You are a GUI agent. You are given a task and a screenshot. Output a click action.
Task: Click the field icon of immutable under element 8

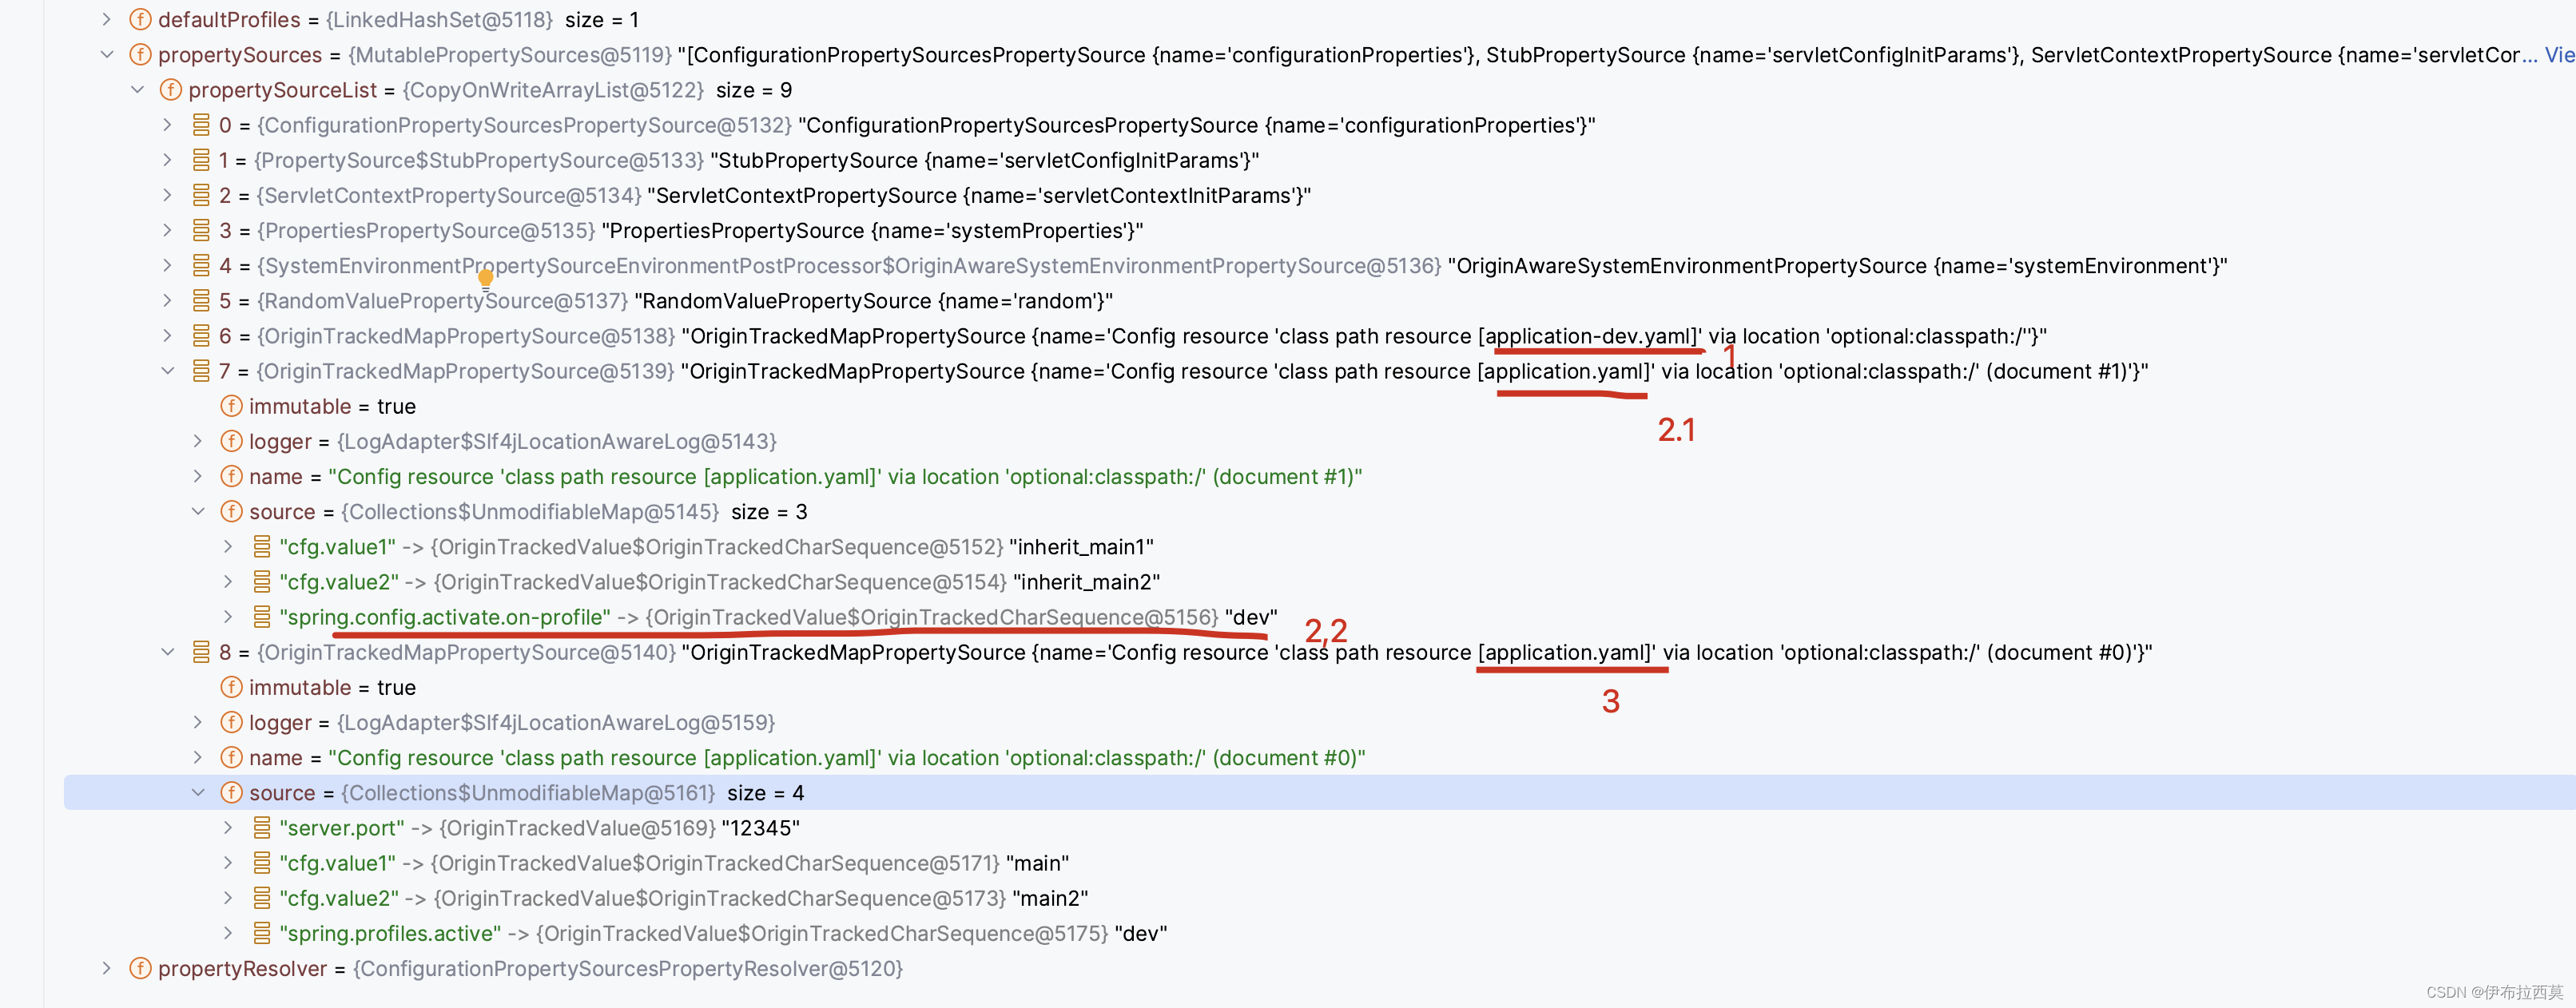[x=231, y=687]
